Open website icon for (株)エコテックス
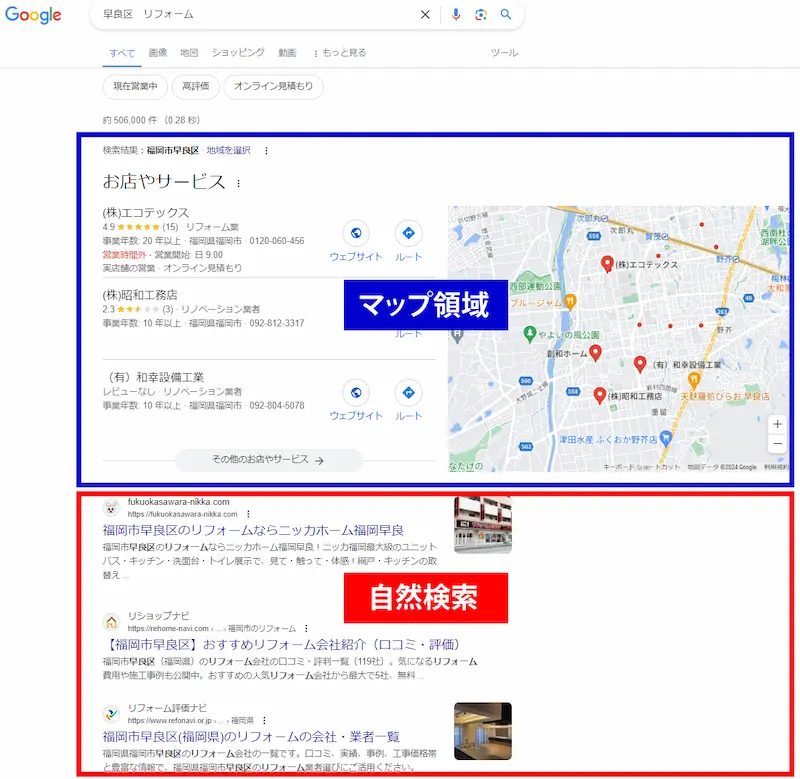800x779 pixels. (x=356, y=233)
